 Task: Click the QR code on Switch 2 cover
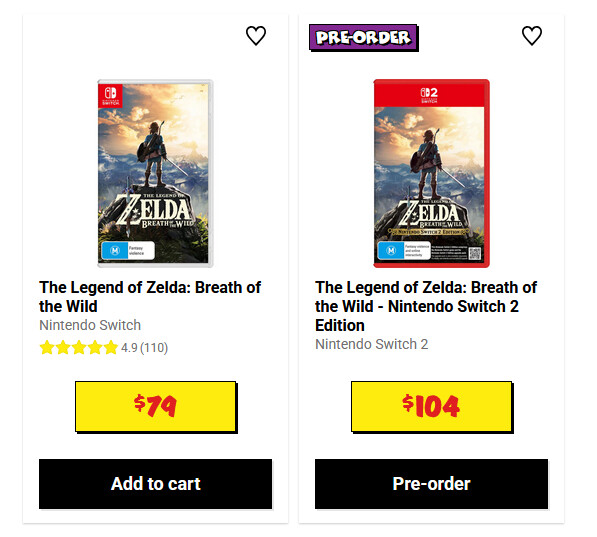point(474,253)
